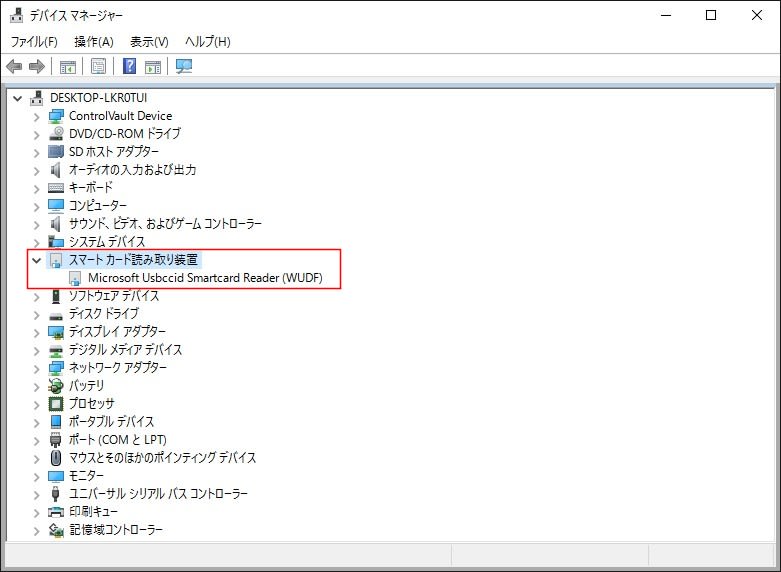This screenshot has width=781, height=572.
Task: Click the SD host adapter icon
Action: coord(56,151)
